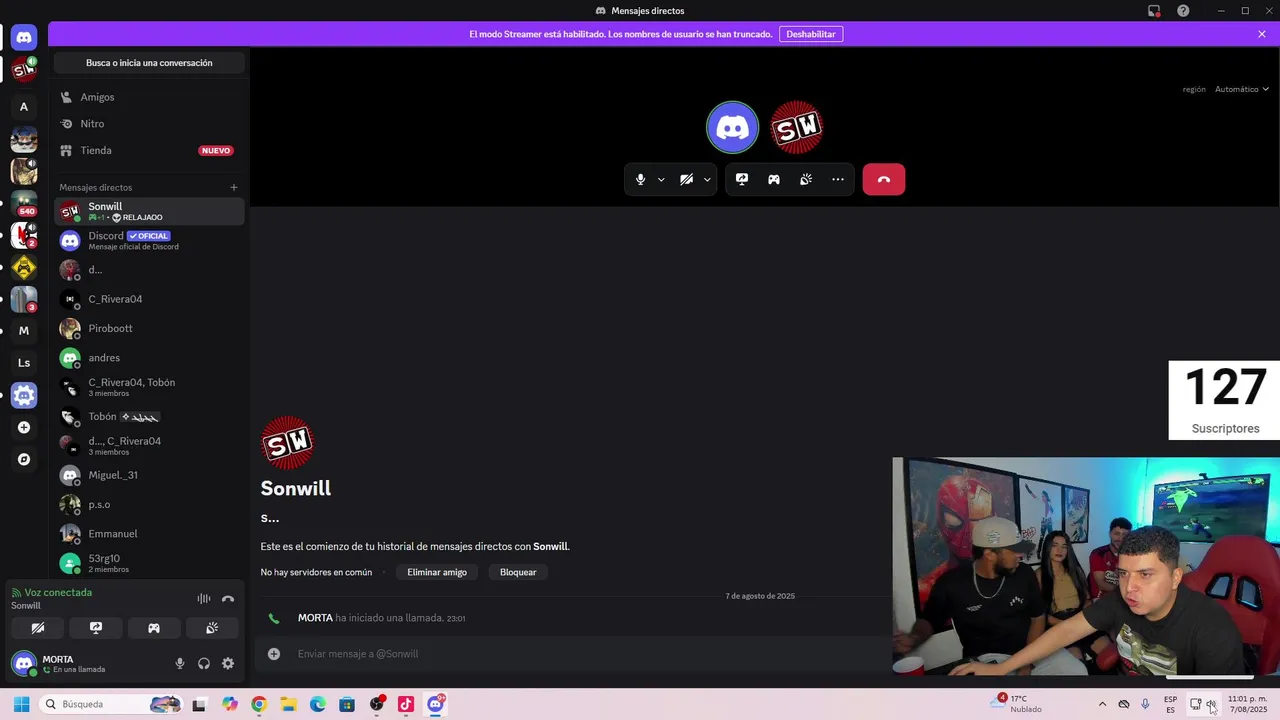Turn on camera in call controls

coord(686,180)
